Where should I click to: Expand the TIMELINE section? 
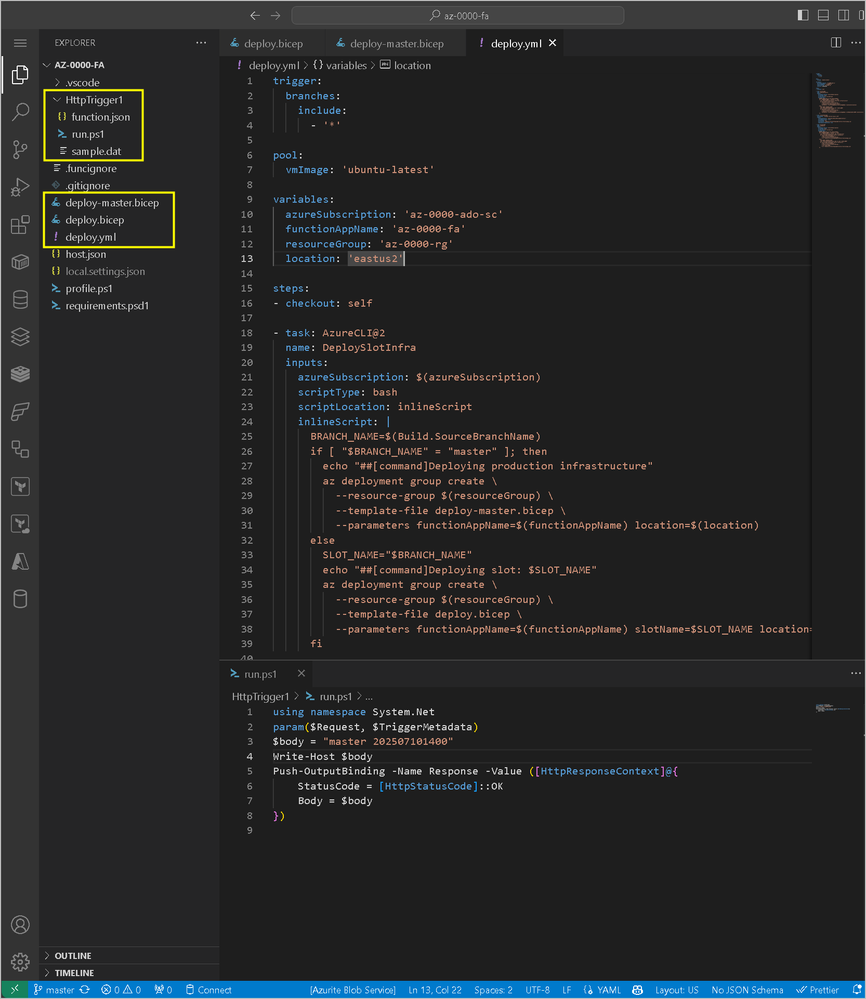point(74,973)
